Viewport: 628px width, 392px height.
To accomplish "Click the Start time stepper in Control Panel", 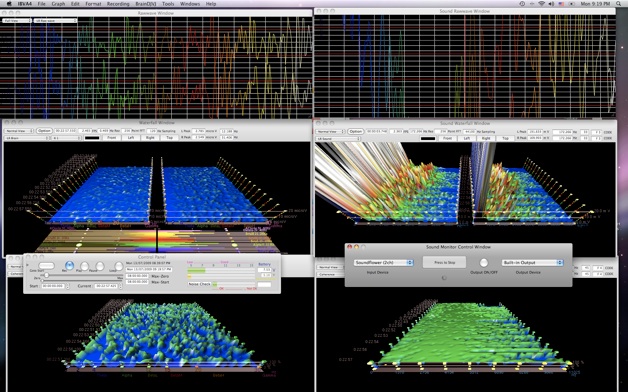I will click(67, 286).
